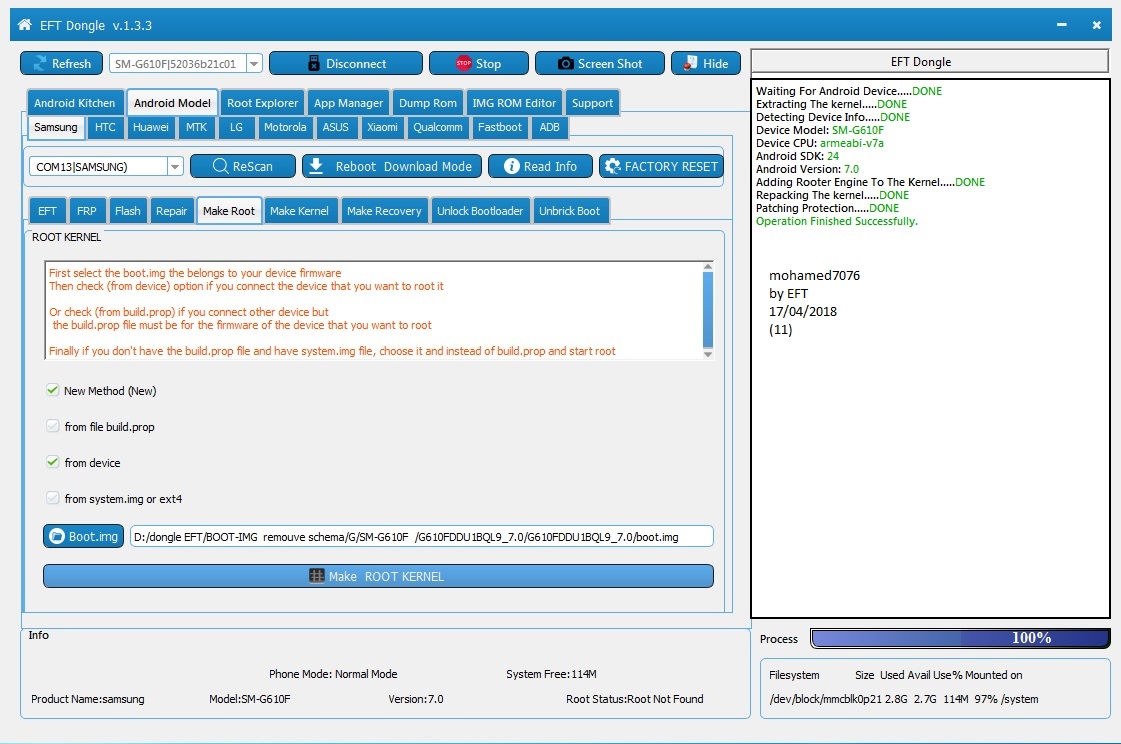Click 'System Free:114M' text
This screenshot has height=744, width=1121.
tap(551, 674)
